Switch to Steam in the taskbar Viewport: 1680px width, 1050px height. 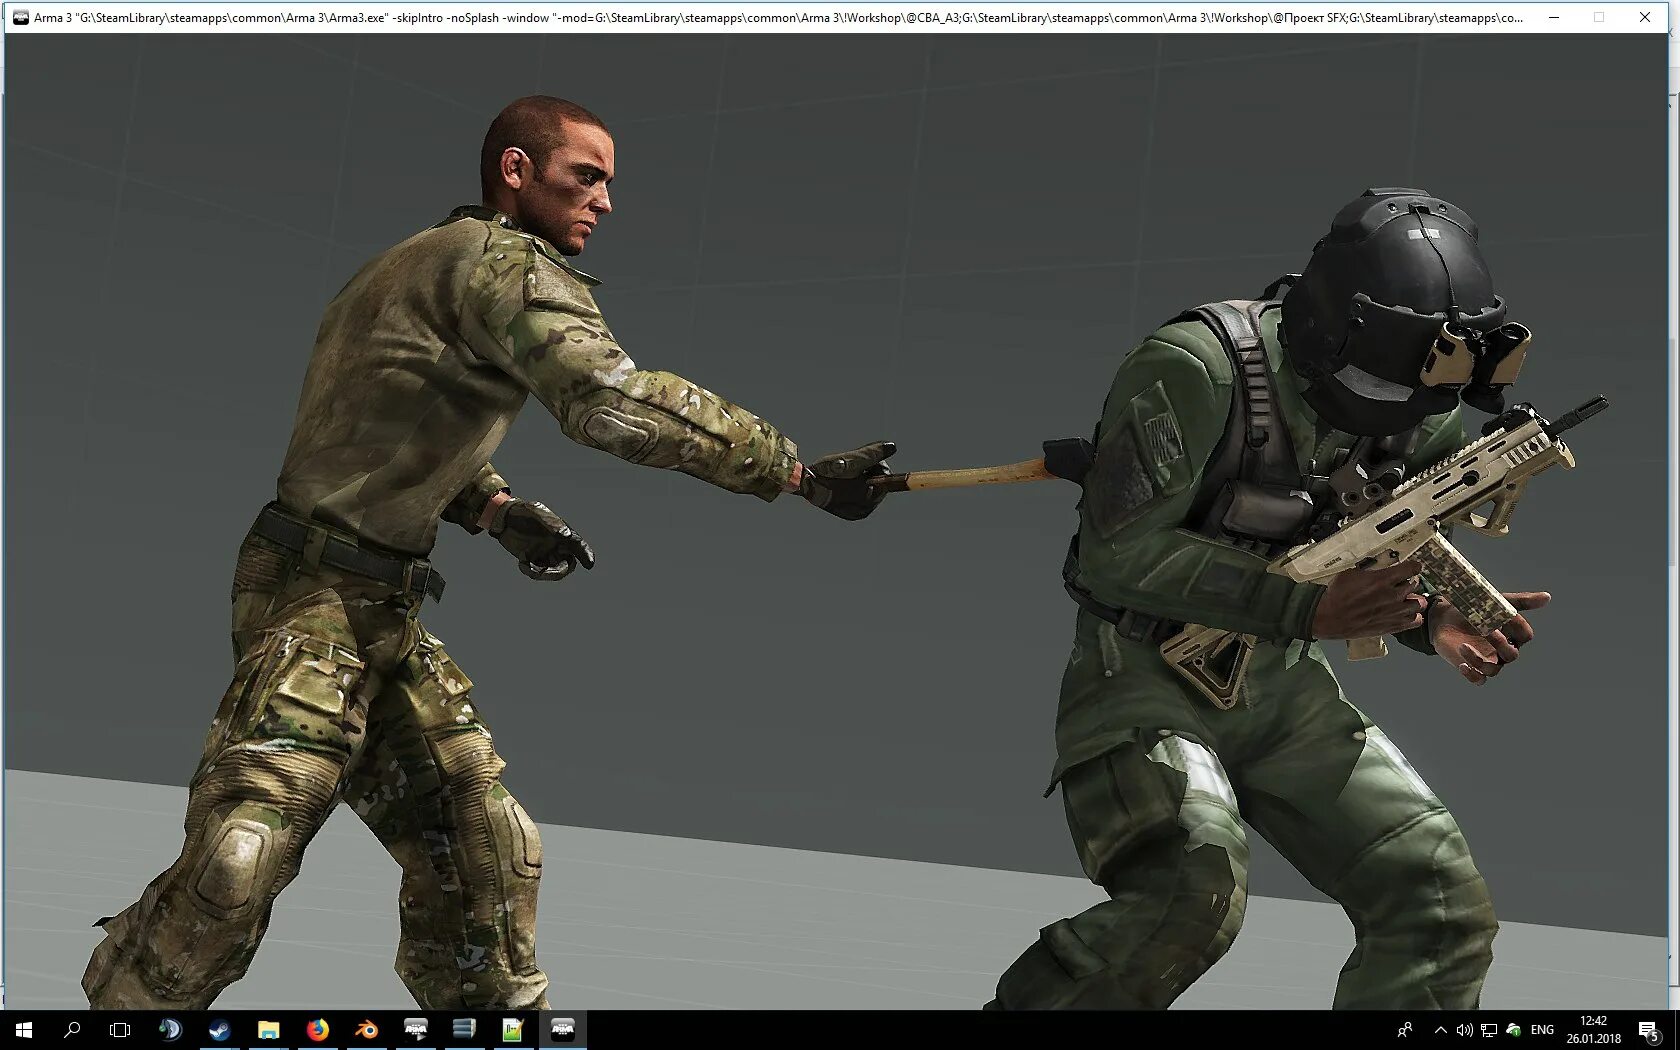coord(219,1030)
